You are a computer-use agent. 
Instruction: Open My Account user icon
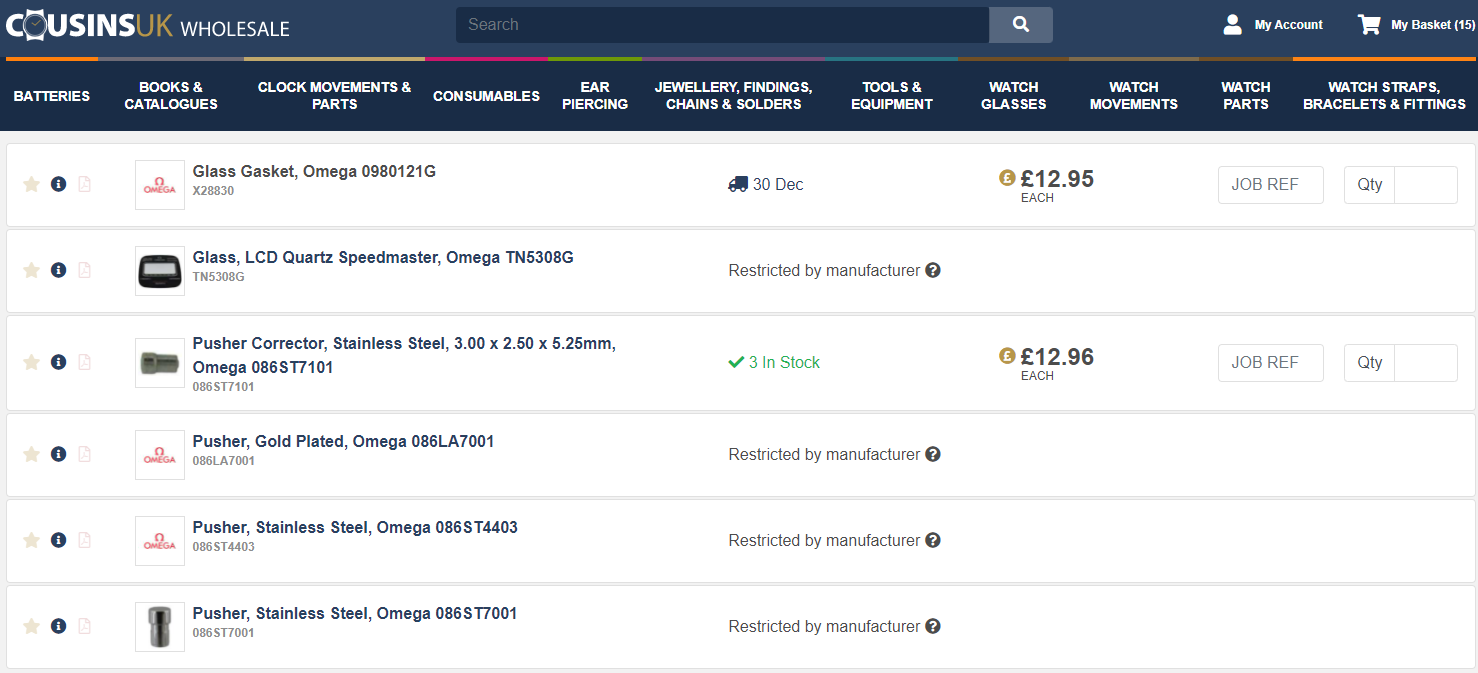coord(1232,25)
